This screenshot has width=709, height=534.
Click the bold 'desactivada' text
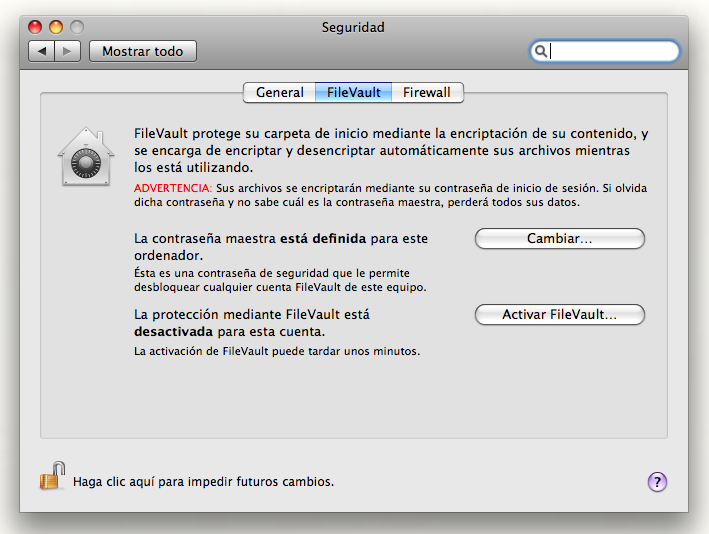[173, 331]
